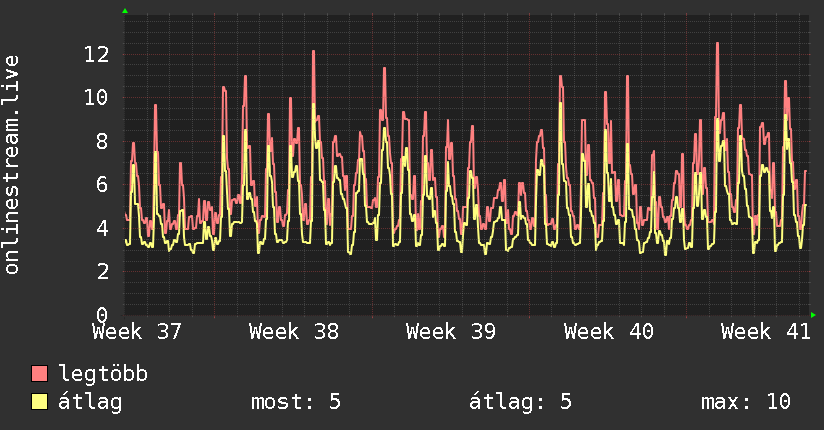Click the Week 38 axis label

294,332
